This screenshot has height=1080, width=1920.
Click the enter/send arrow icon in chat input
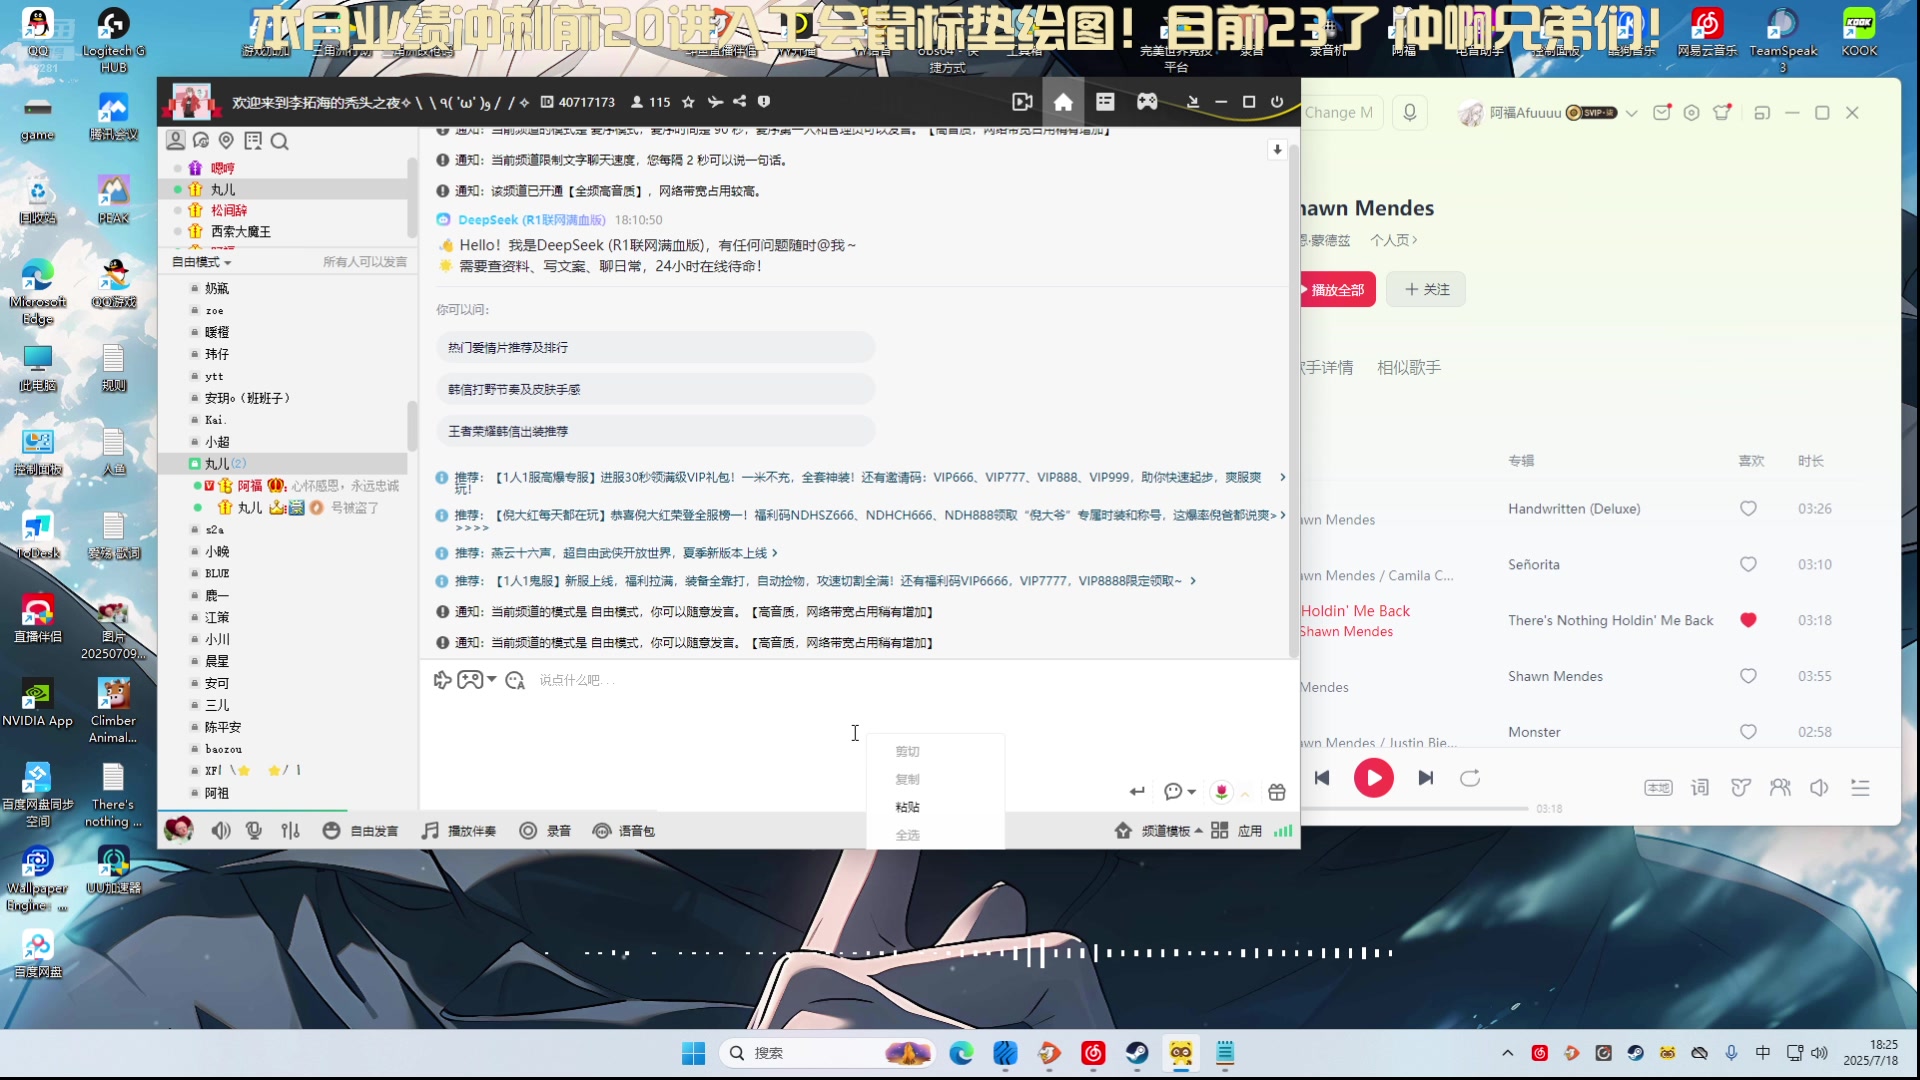click(x=1137, y=792)
